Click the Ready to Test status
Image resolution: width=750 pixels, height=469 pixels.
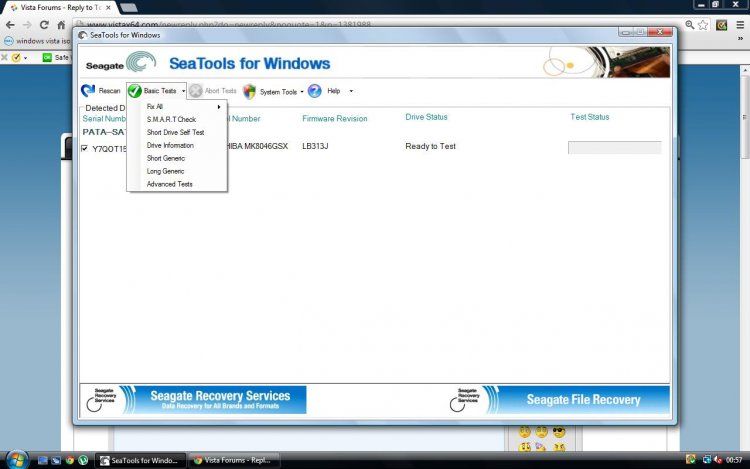click(x=430, y=146)
